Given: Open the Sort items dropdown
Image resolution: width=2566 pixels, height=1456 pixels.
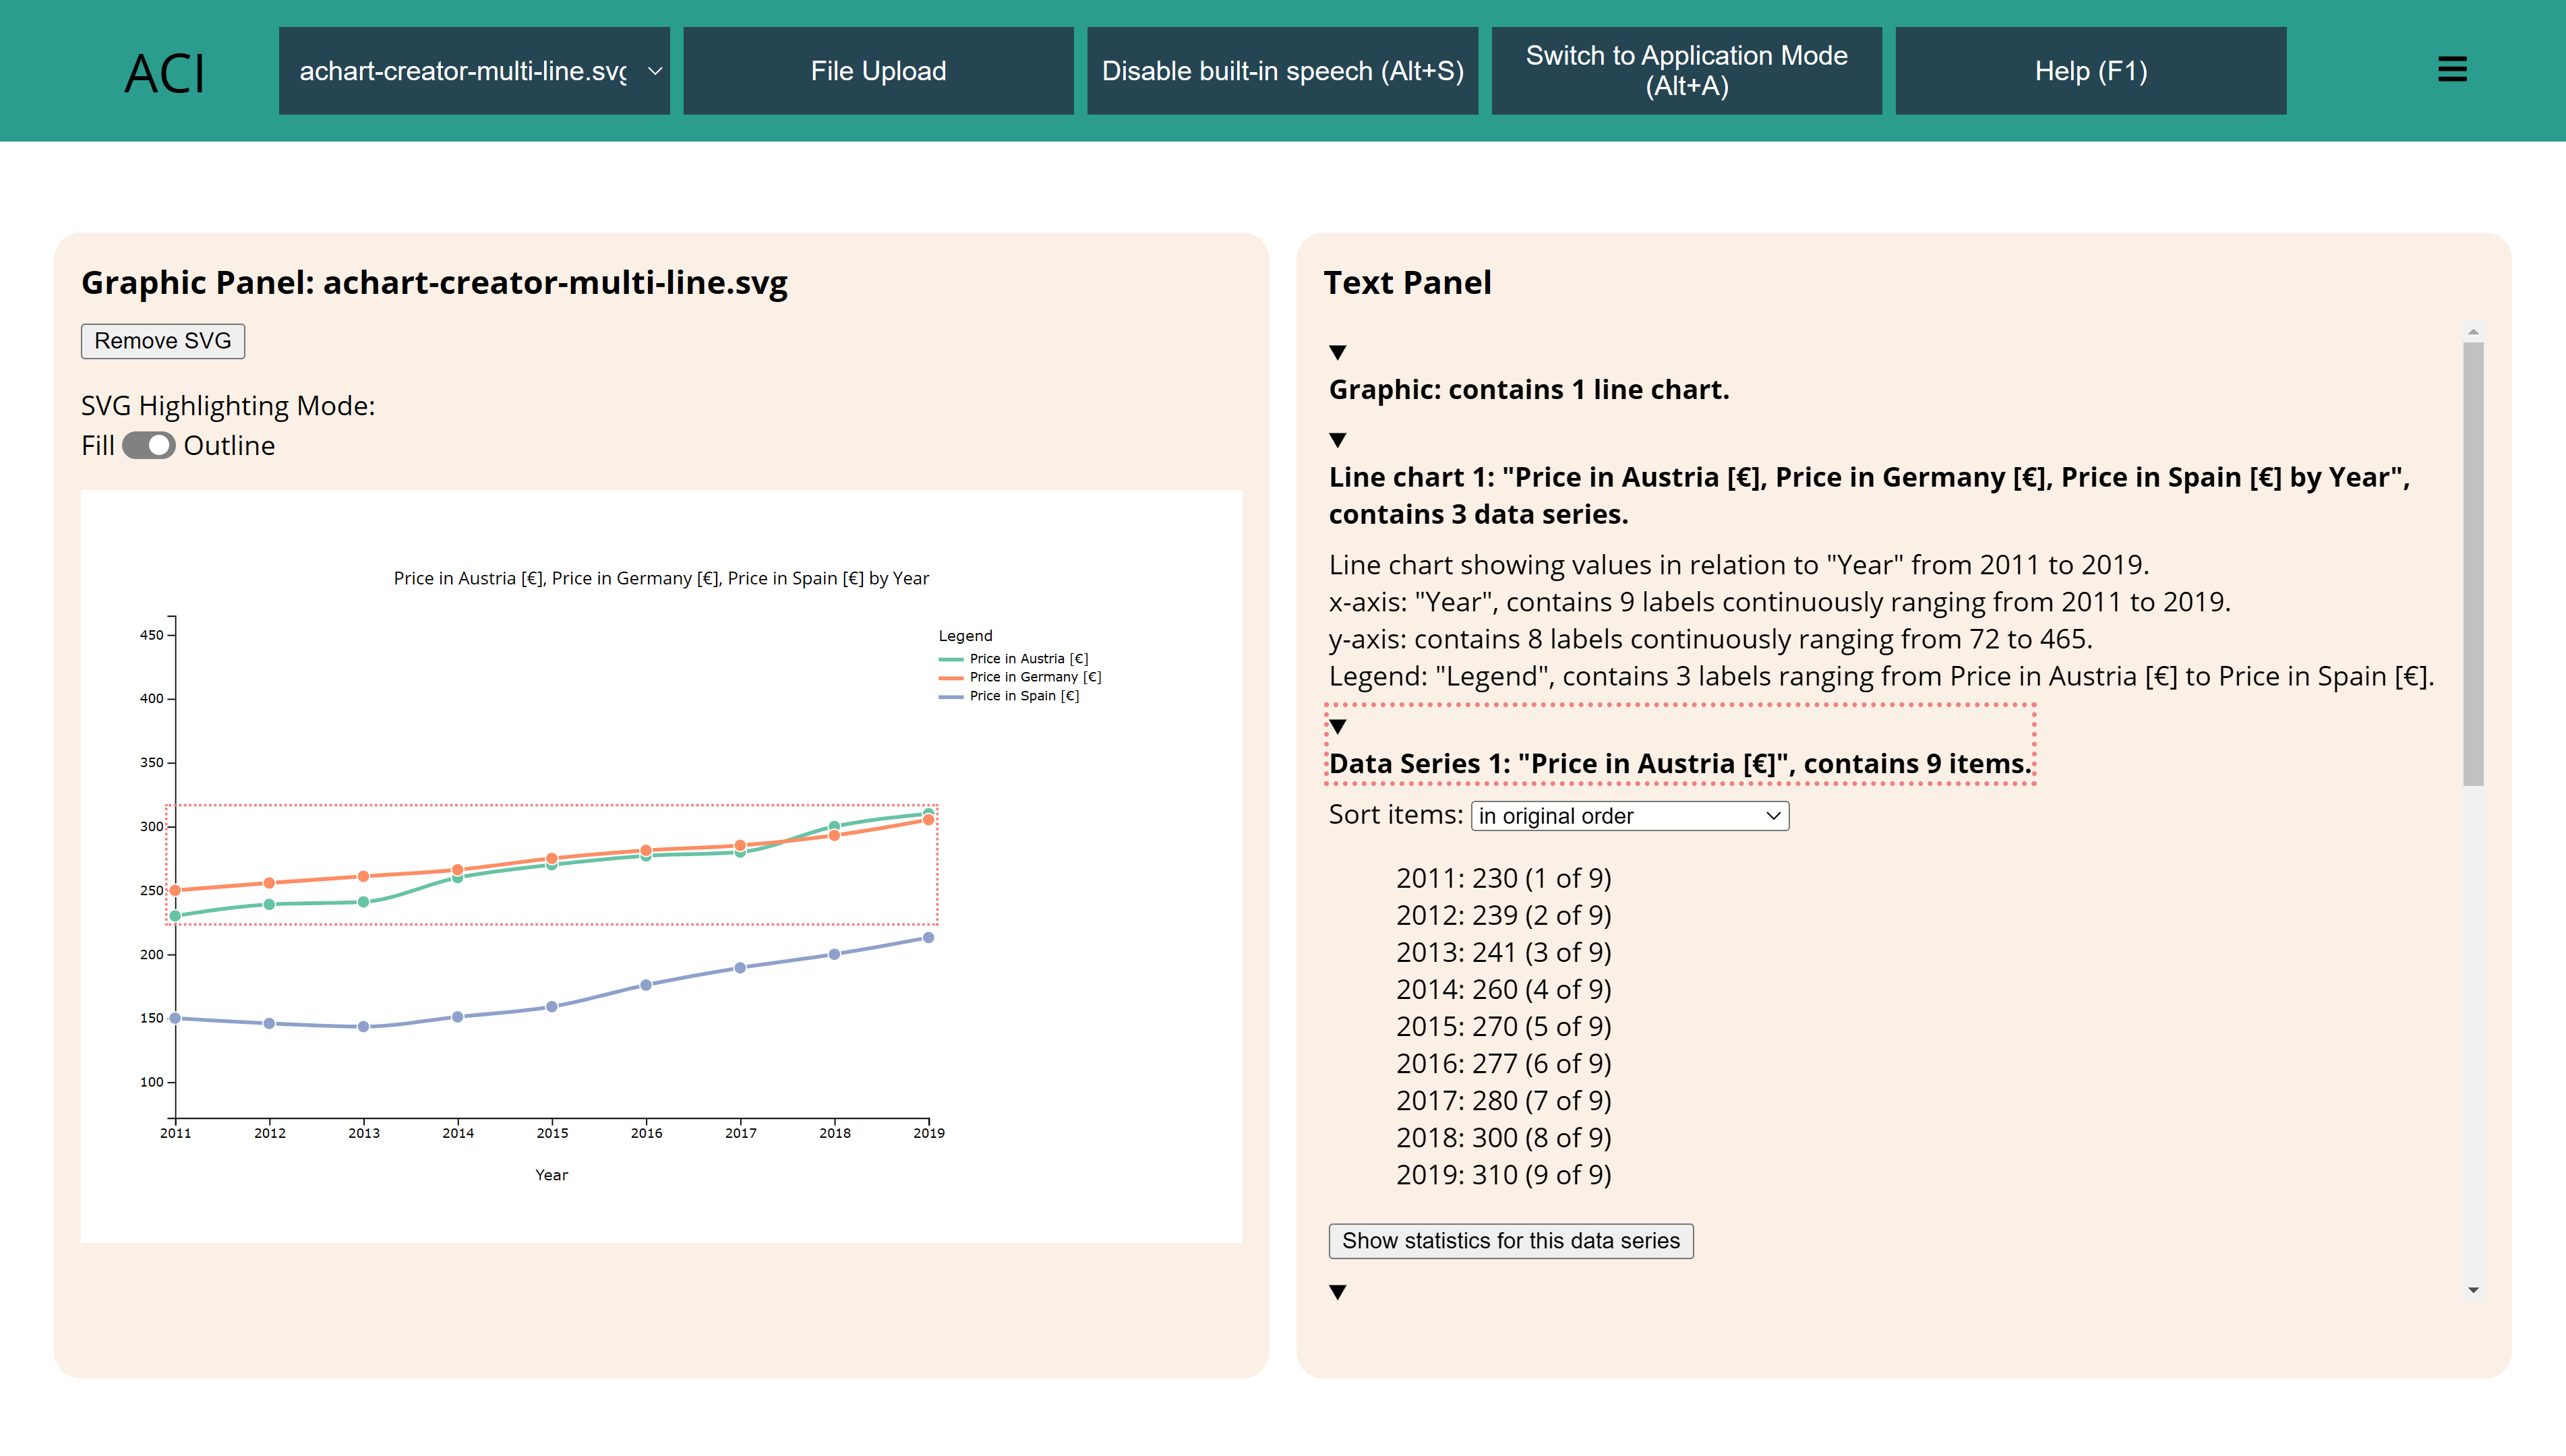Looking at the screenshot, I should coord(1628,816).
